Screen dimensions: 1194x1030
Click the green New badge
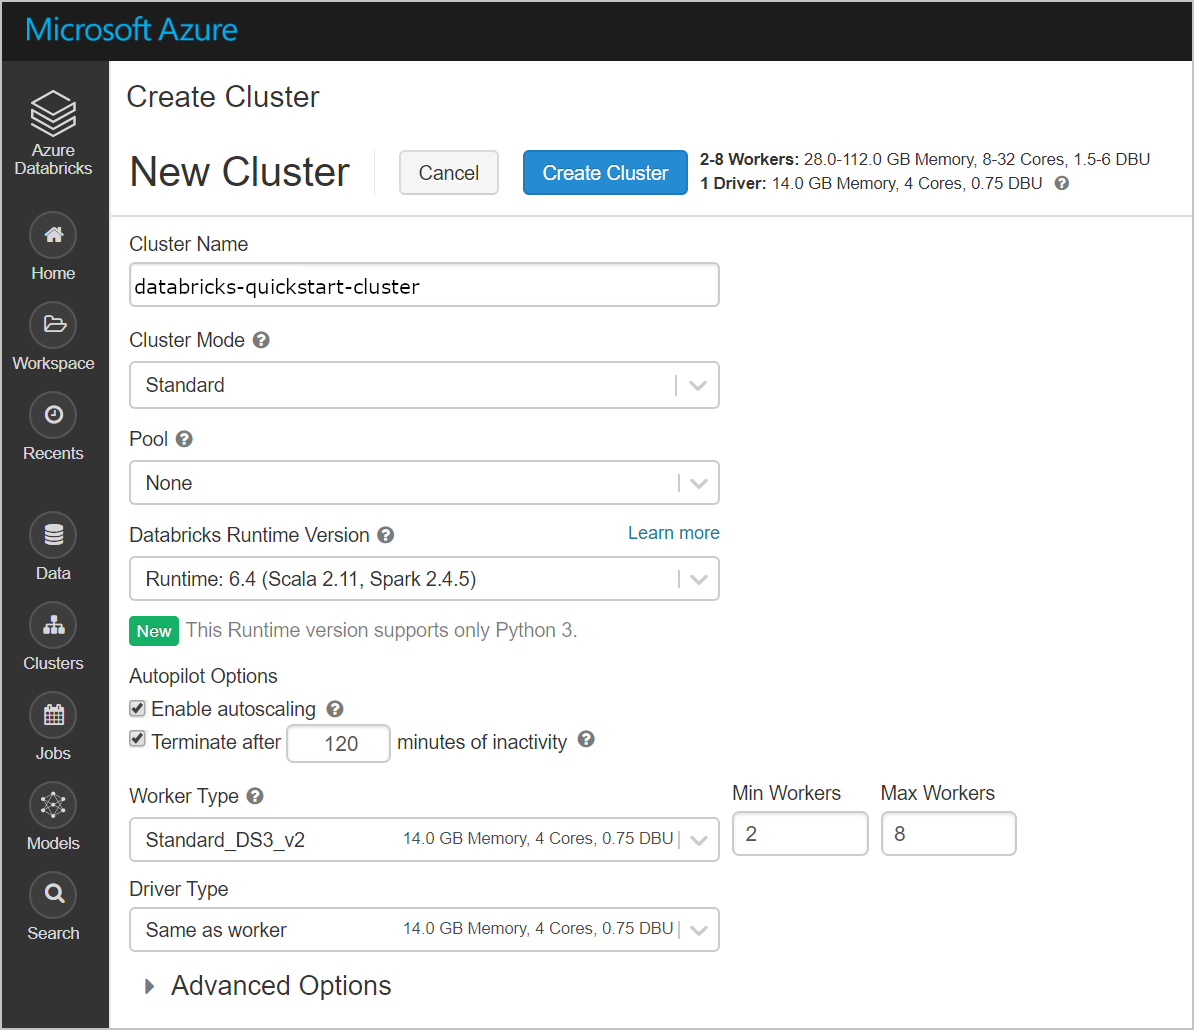pos(154,631)
